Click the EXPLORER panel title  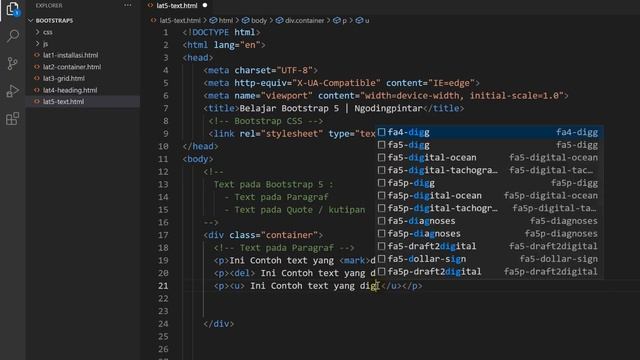click(x=49, y=5)
